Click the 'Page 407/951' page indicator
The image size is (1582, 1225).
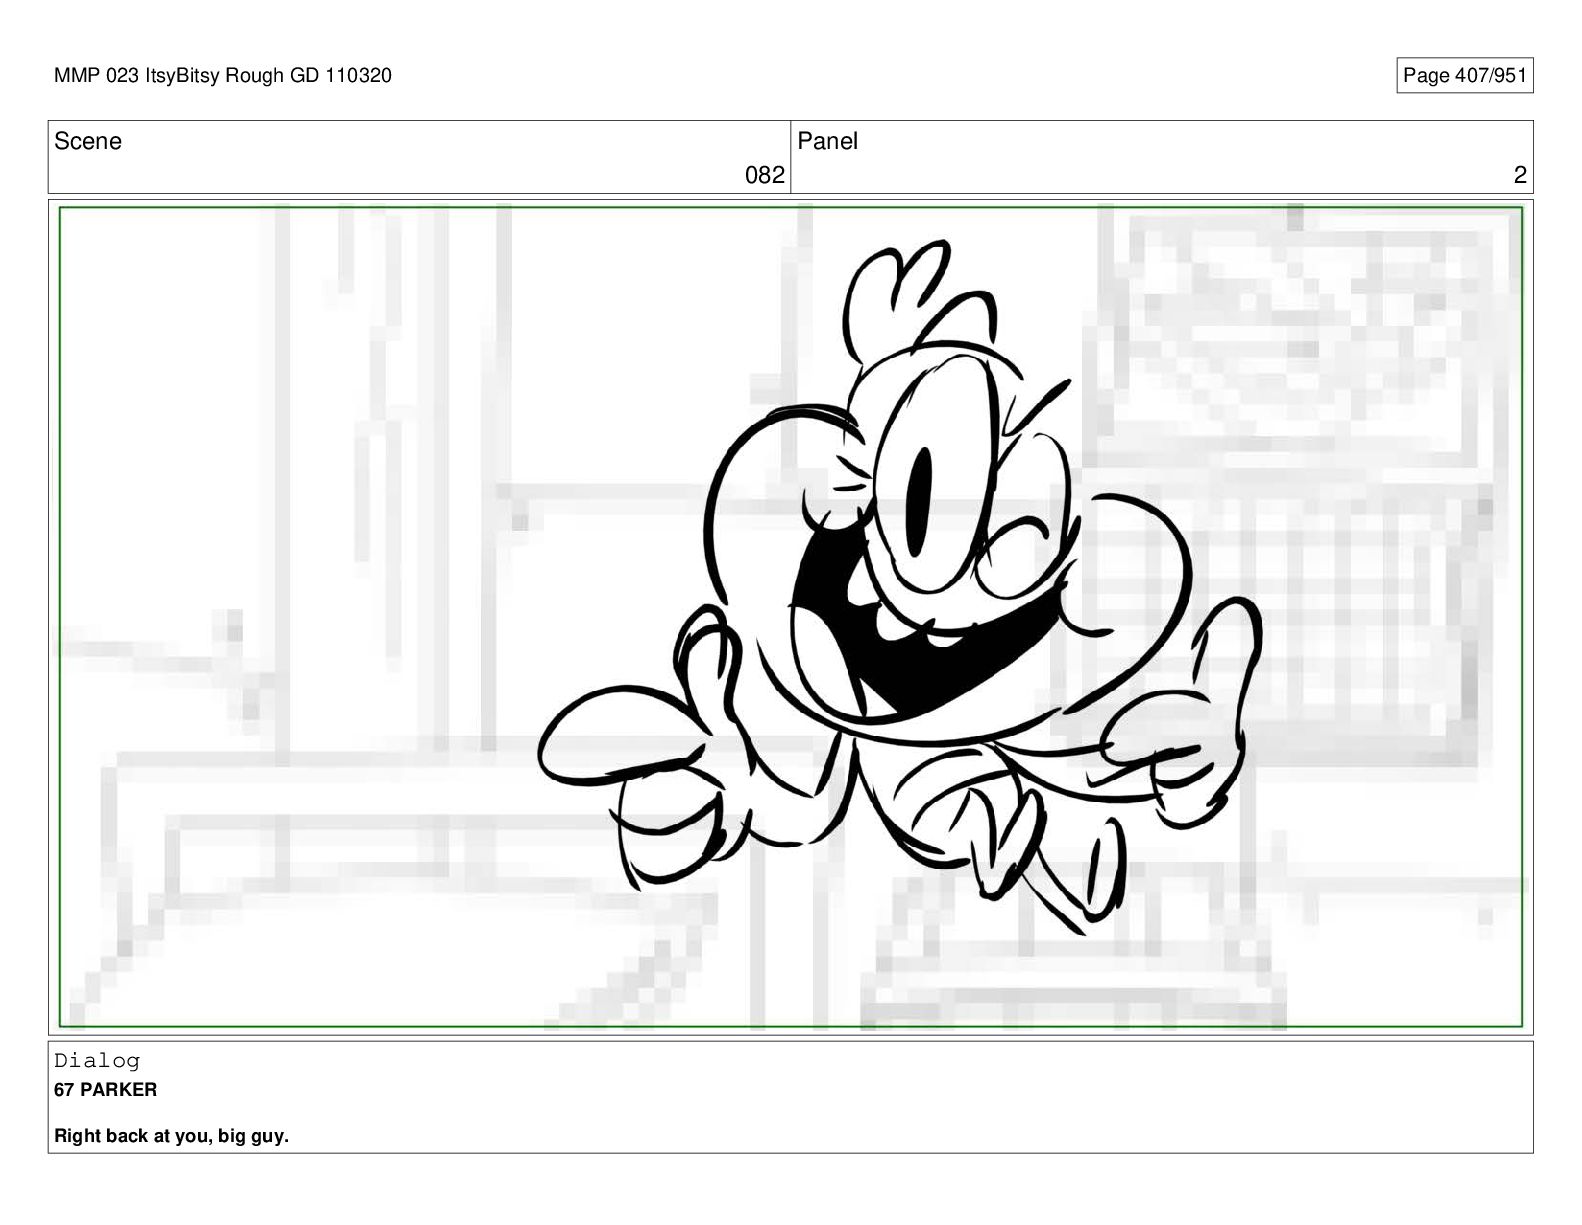(1464, 75)
